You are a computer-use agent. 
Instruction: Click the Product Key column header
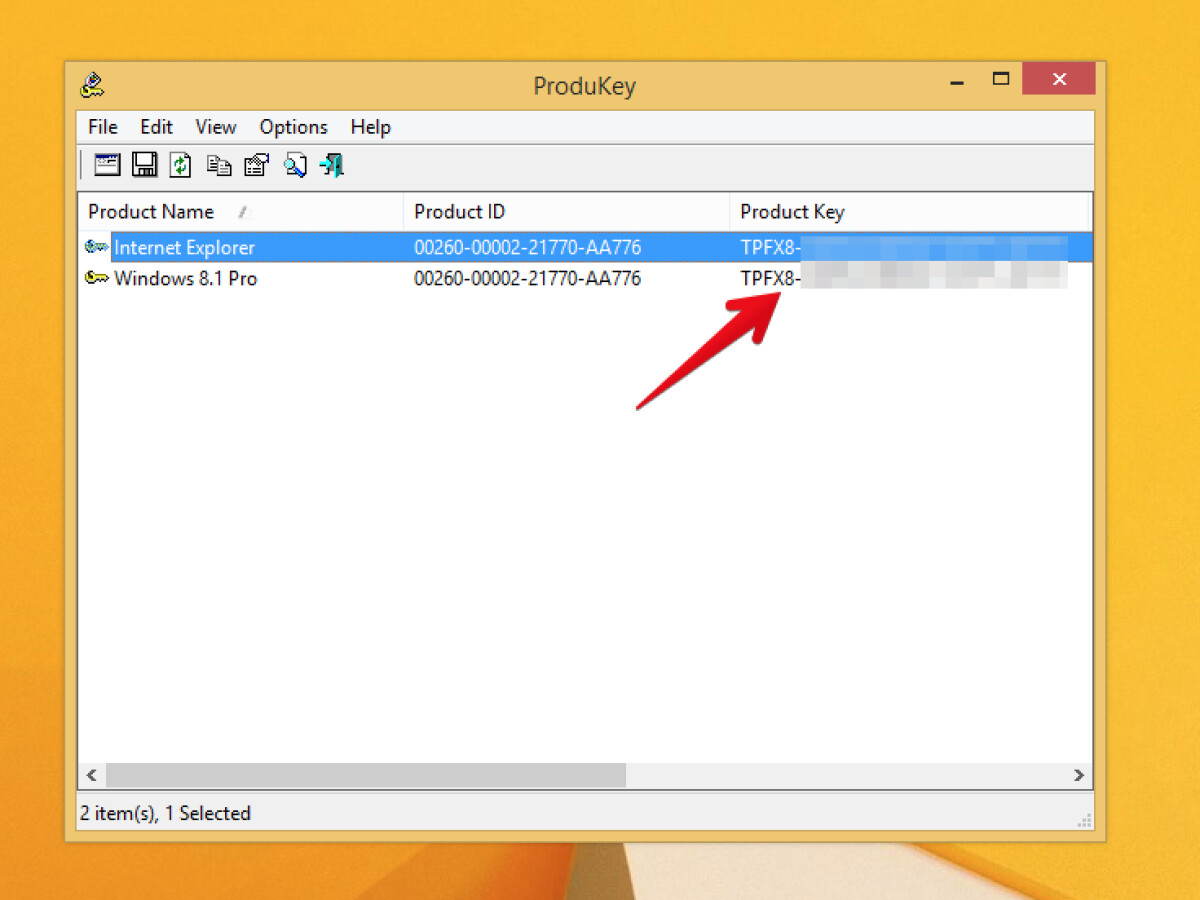click(792, 212)
